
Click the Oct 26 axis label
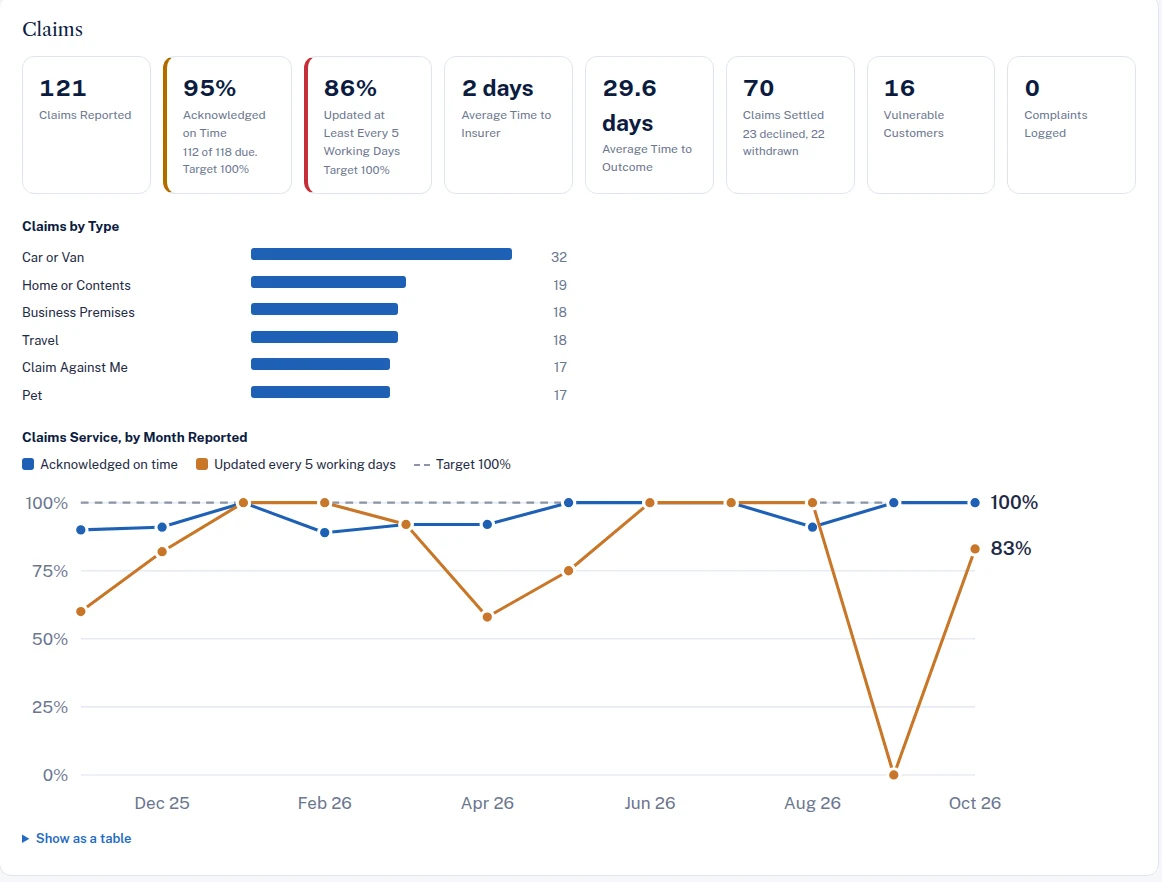pos(975,803)
